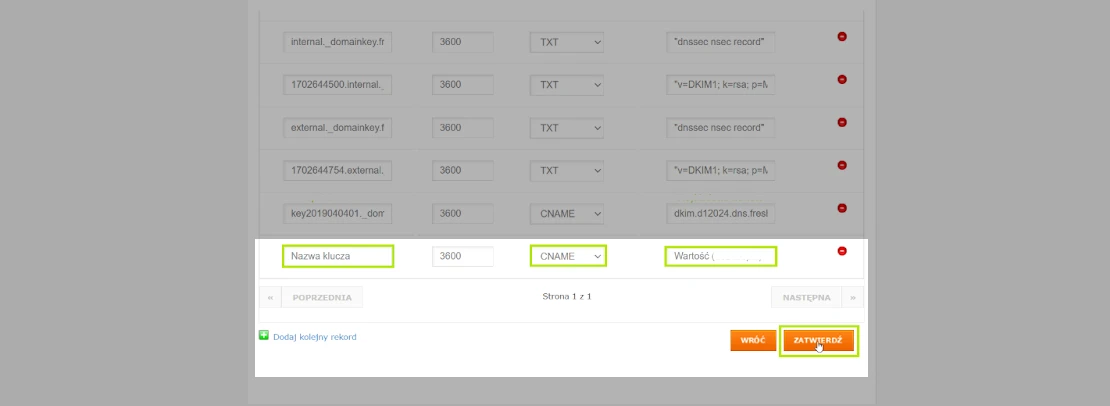The width and height of the screenshot is (1110, 406).
Task: Remove the 1702644500.internal record via red icon
Action: point(842,79)
